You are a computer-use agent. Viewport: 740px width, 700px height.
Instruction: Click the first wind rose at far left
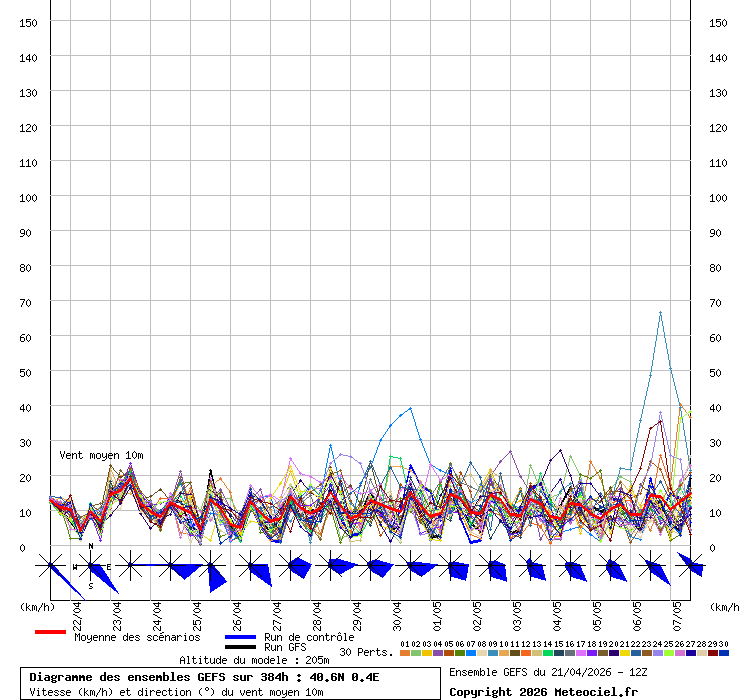pos(50,567)
